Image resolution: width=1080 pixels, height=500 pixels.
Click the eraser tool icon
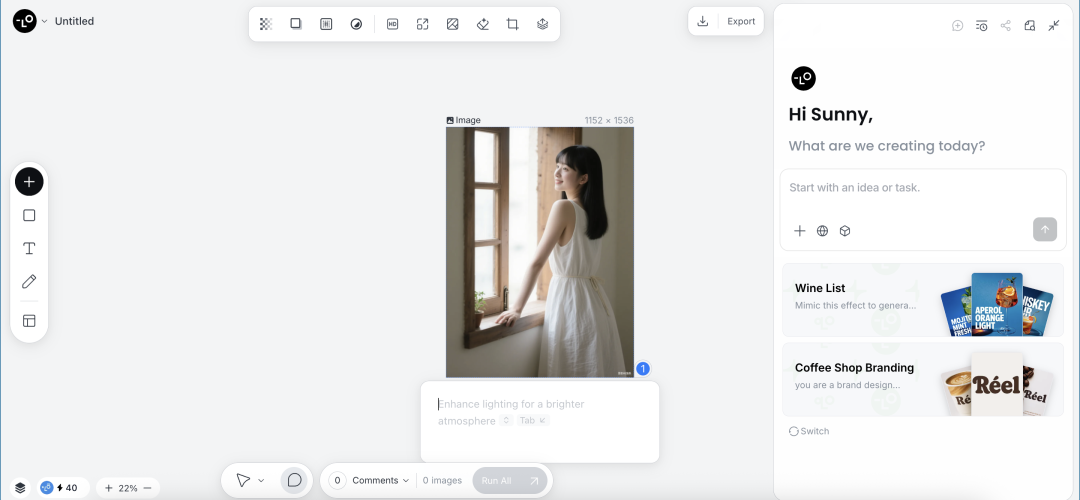[482, 24]
